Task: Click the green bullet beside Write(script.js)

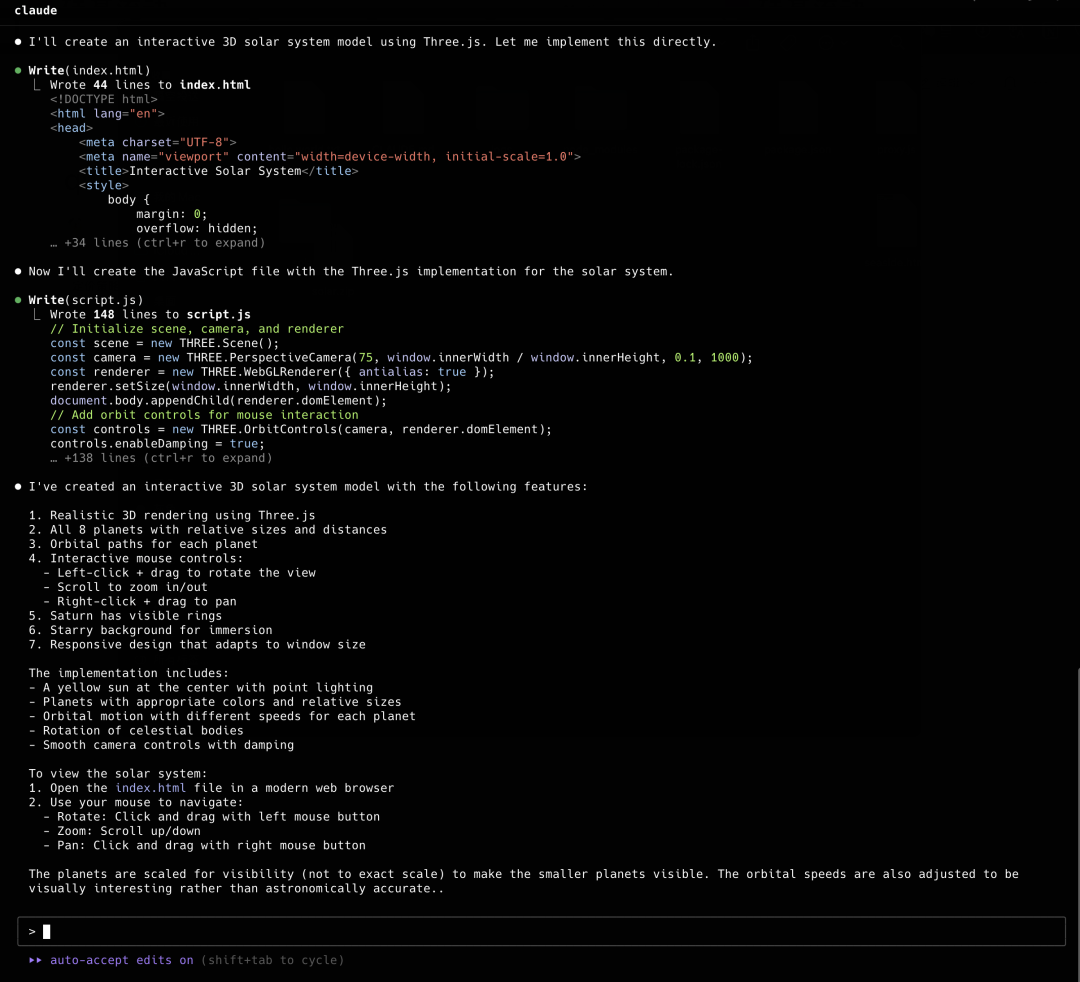Action: coord(18,300)
